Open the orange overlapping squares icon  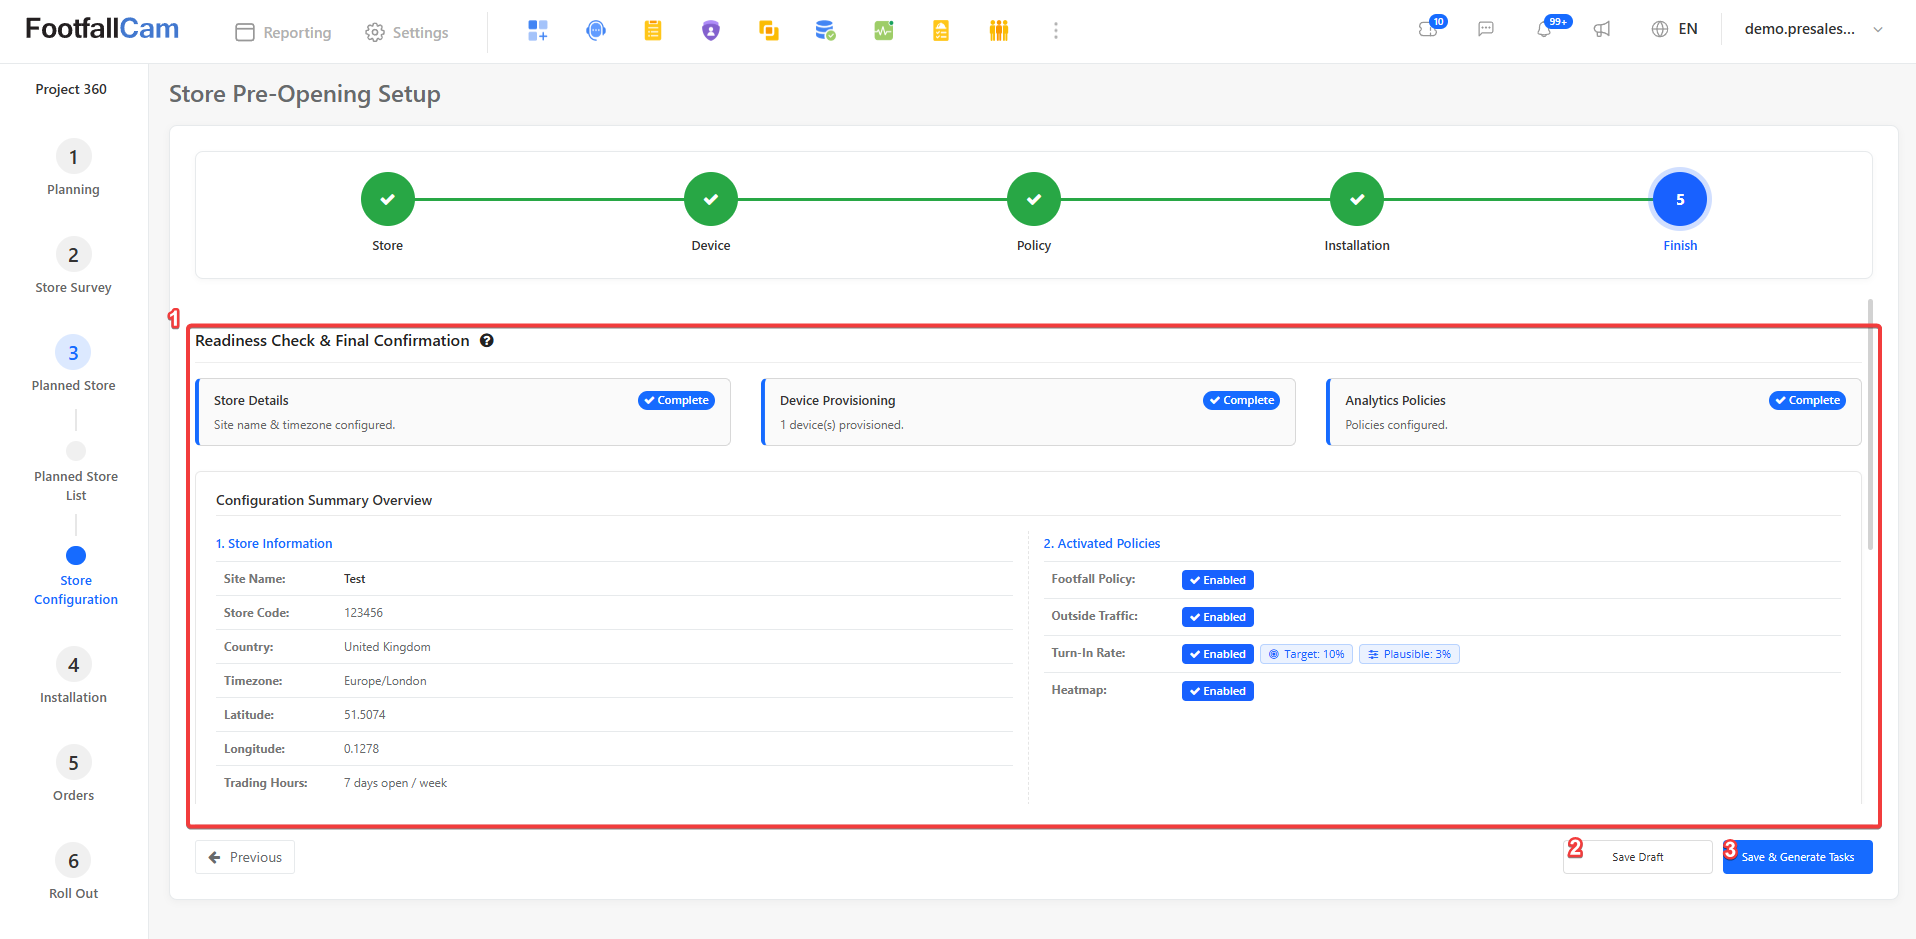[x=769, y=31]
